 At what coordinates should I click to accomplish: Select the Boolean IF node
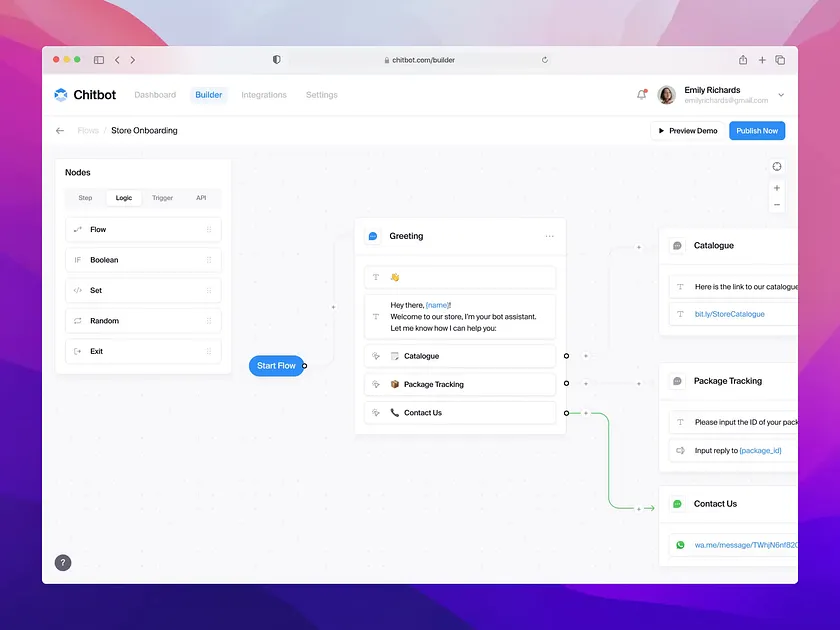[x=142, y=259]
